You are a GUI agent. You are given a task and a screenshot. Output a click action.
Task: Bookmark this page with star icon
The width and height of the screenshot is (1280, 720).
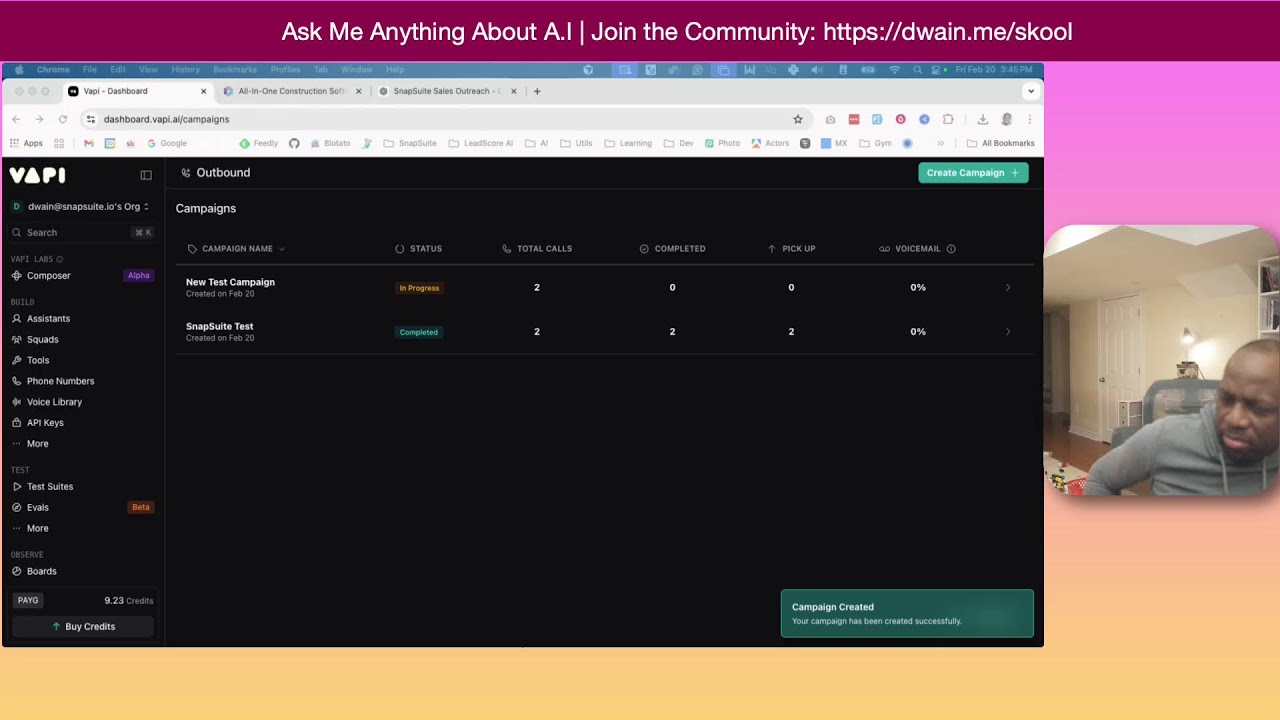coord(798,119)
